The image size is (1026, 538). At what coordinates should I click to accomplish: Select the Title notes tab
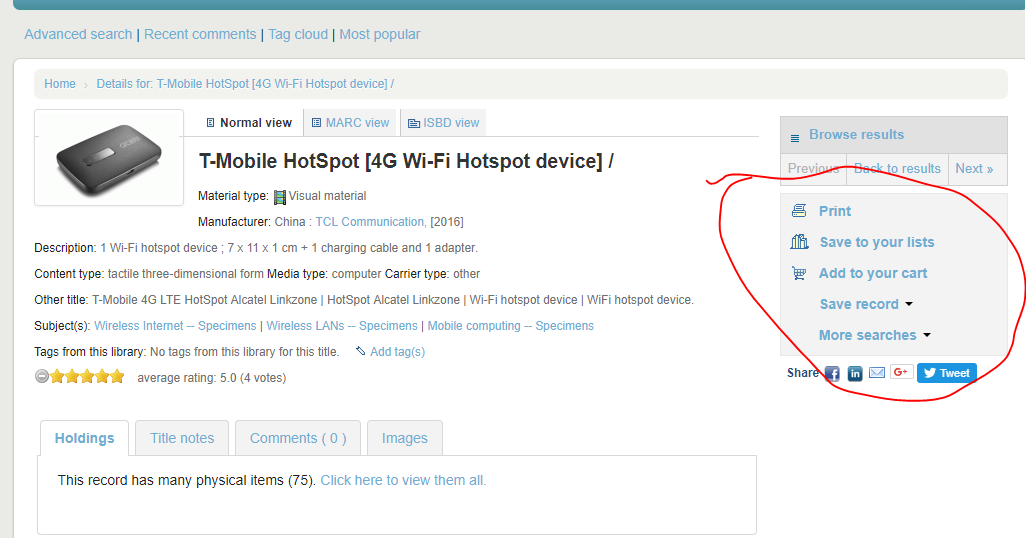[x=182, y=438]
